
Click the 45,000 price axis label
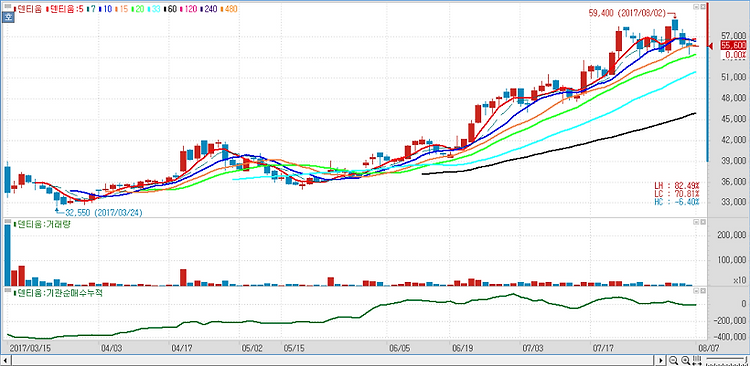point(733,119)
